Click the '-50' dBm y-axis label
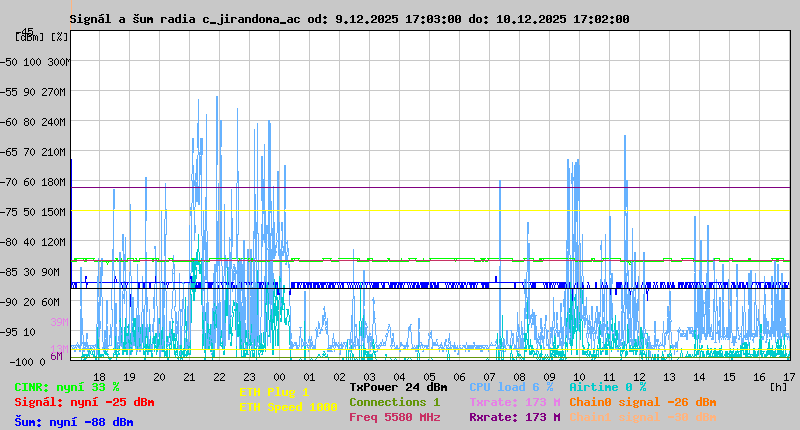Image resolution: width=800 pixels, height=430 pixels. tap(9, 62)
